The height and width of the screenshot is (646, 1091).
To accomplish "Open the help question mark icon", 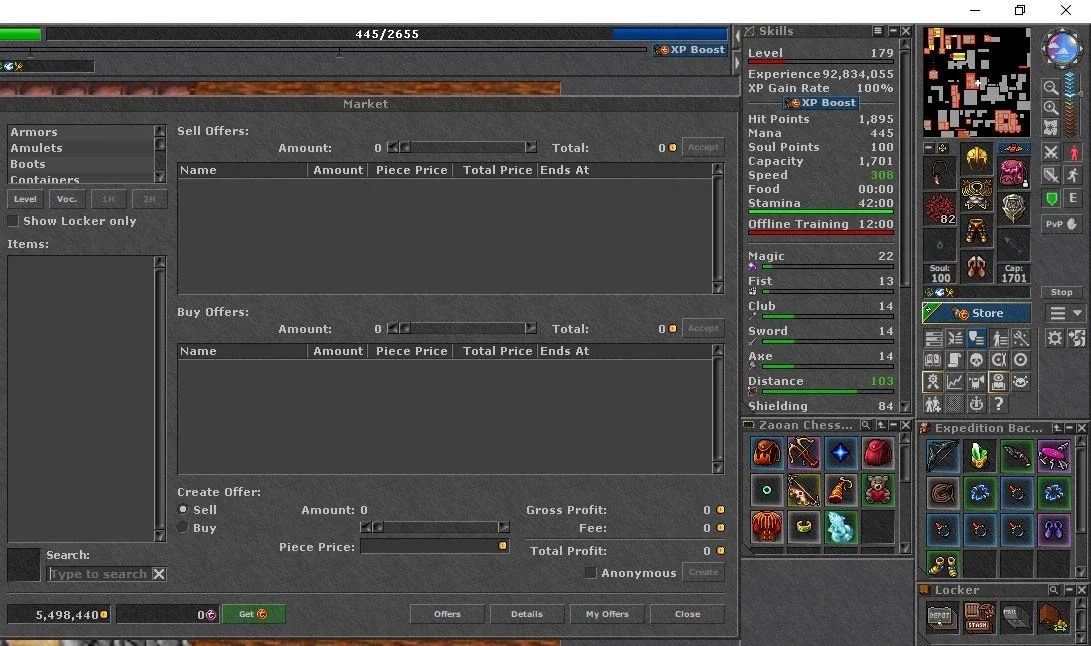I will [x=998, y=404].
